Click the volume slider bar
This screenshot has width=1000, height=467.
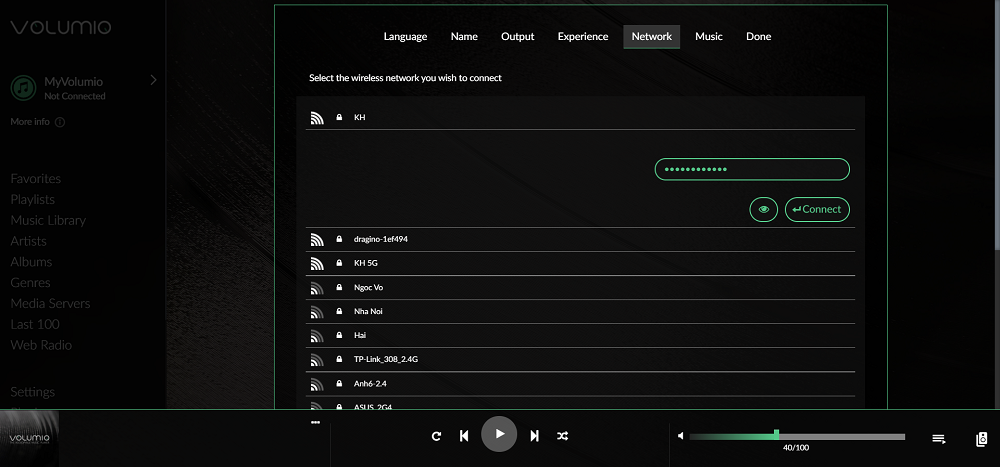[797, 436]
